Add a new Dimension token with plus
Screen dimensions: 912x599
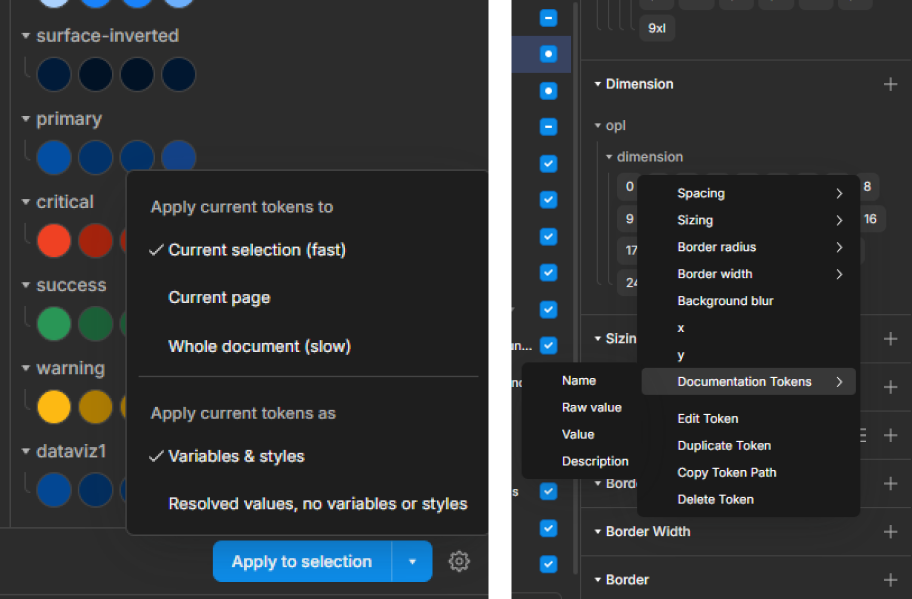point(890,84)
